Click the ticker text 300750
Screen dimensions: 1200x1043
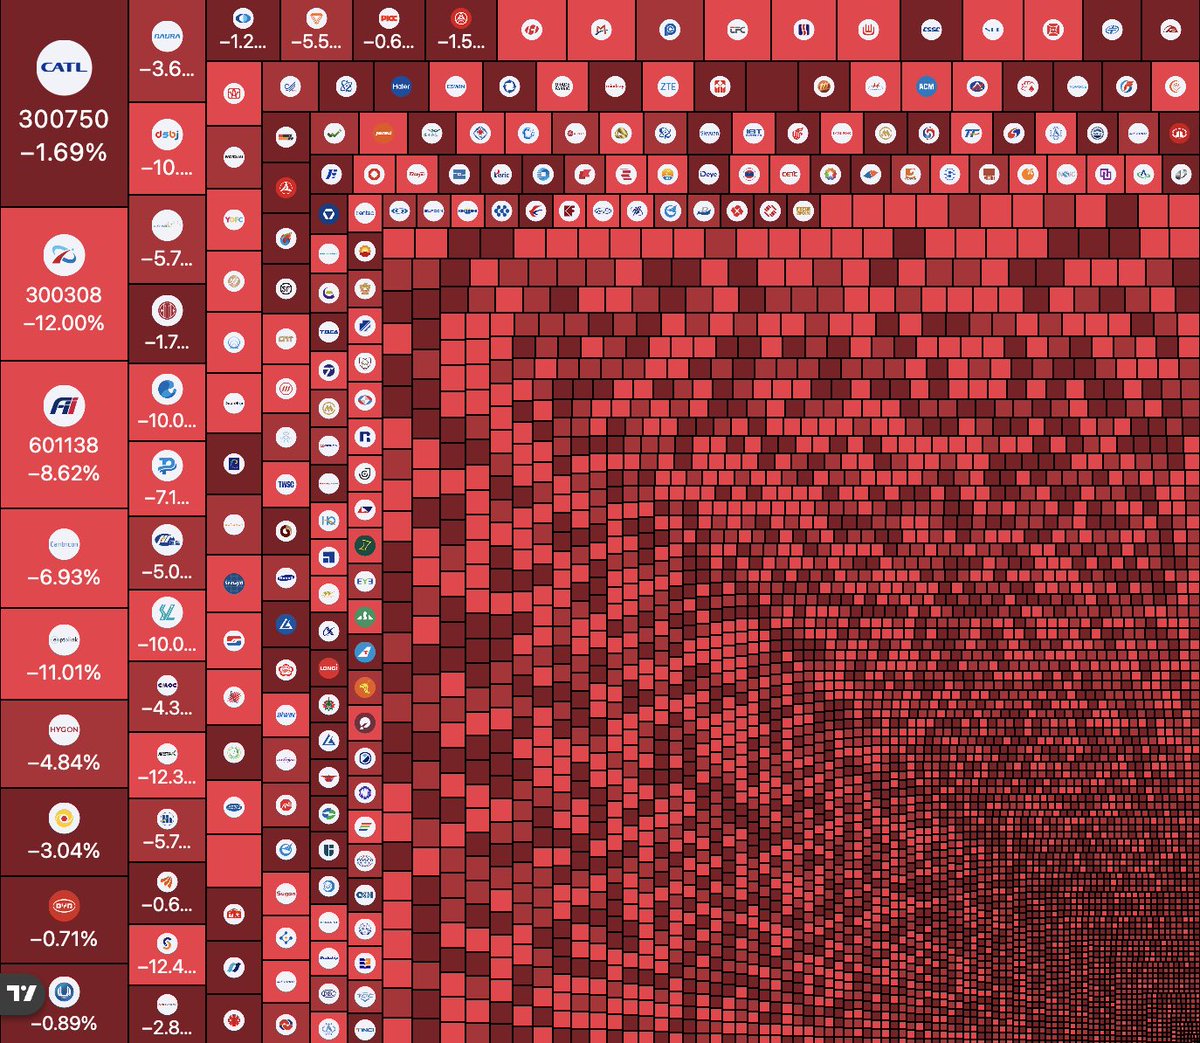[64, 119]
